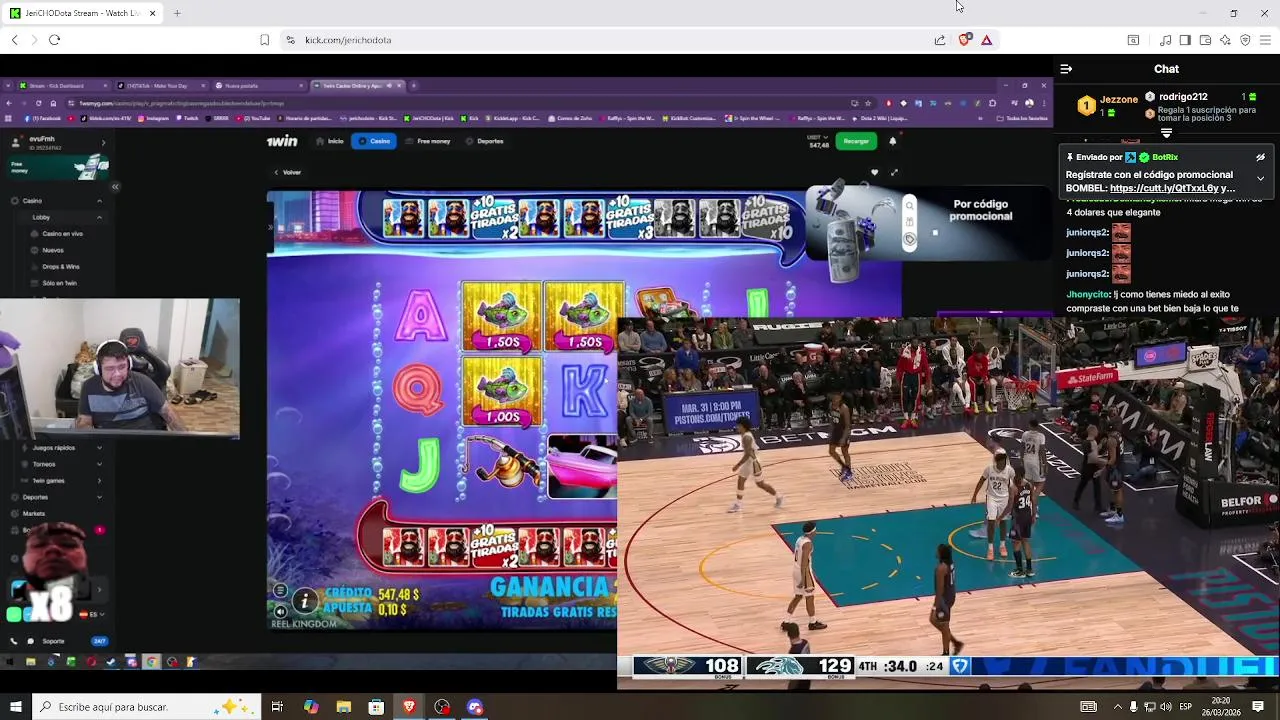Open the 1win Free money nav item
This screenshot has height=720, width=1280.
point(428,141)
